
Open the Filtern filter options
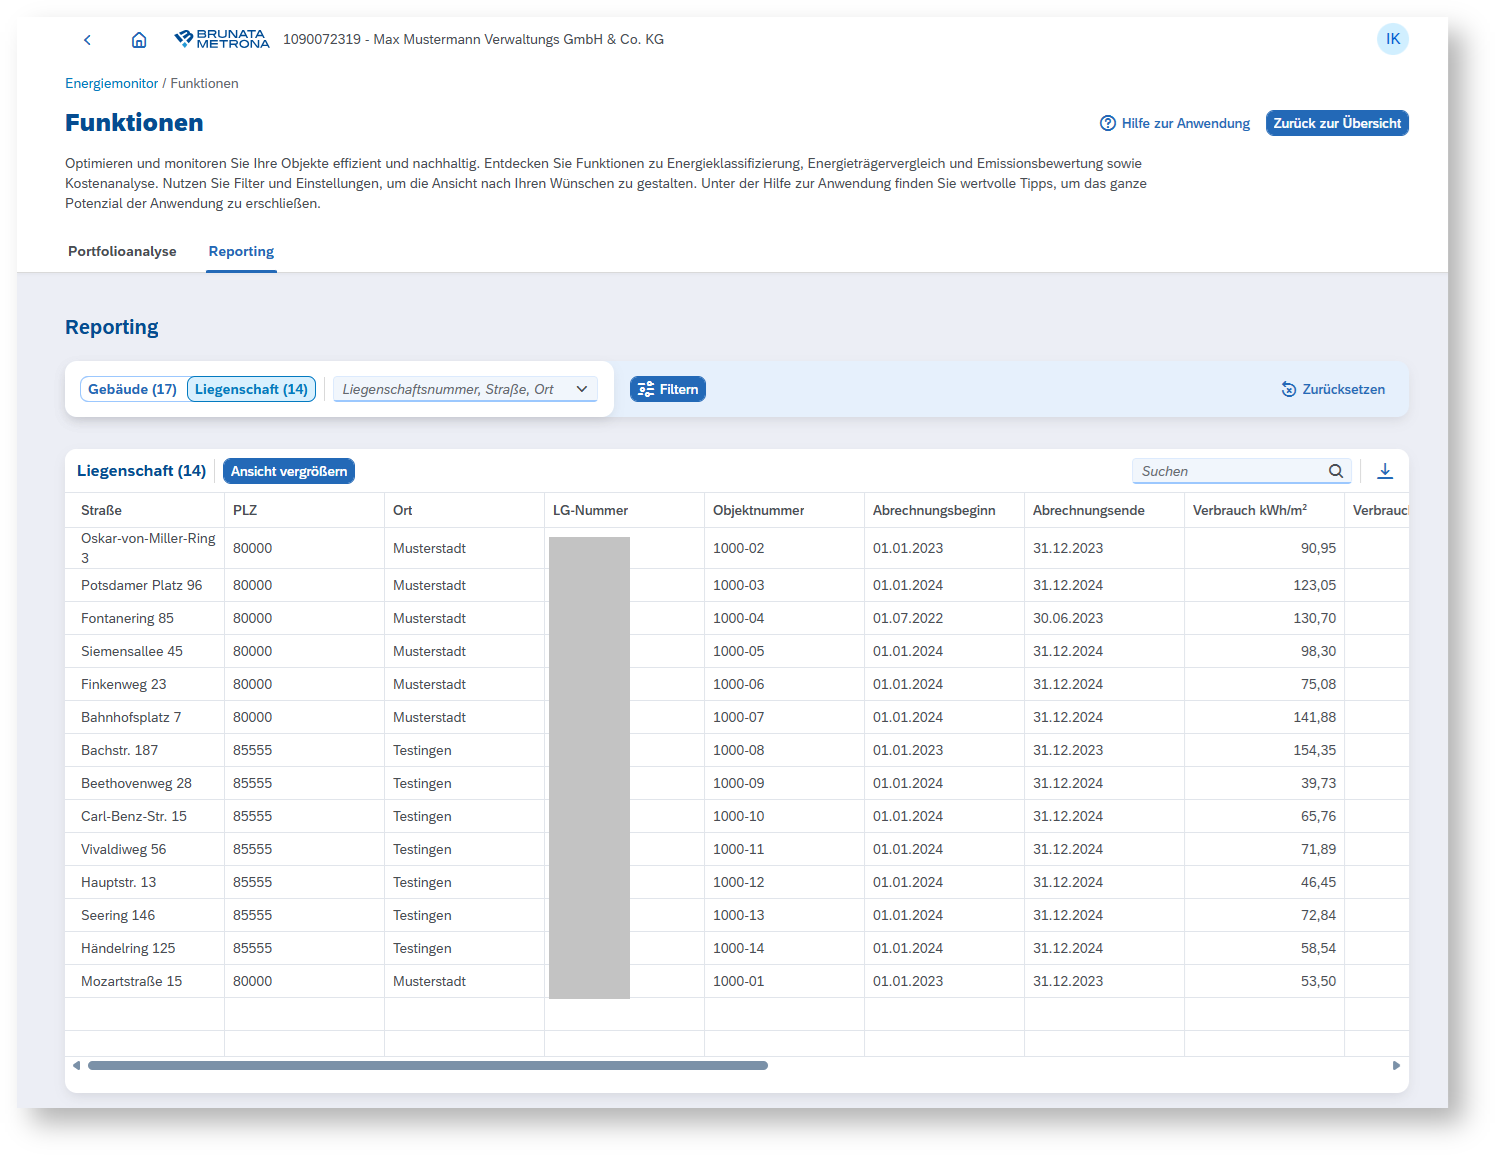[668, 389]
